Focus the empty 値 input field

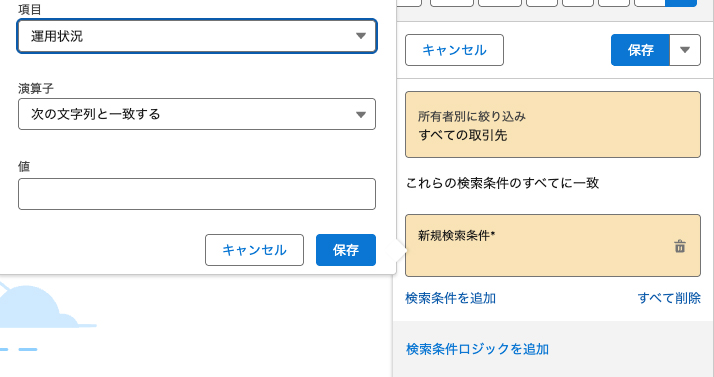pos(197,194)
